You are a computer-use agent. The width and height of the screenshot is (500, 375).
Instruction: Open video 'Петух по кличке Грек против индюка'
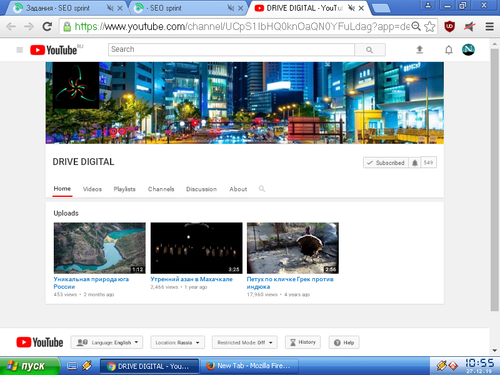(290, 283)
